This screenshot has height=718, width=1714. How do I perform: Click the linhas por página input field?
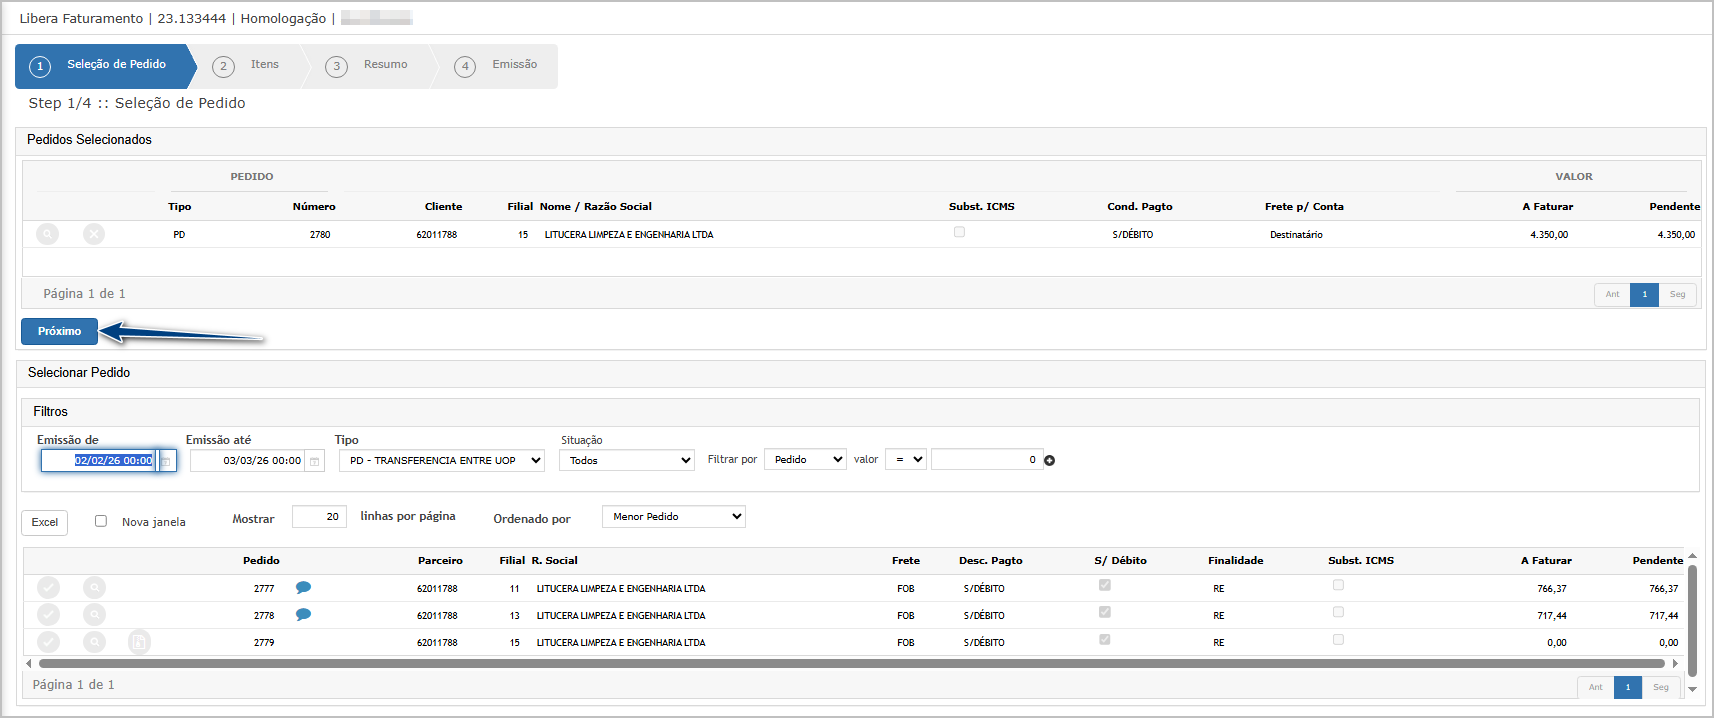tap(319, 517)
